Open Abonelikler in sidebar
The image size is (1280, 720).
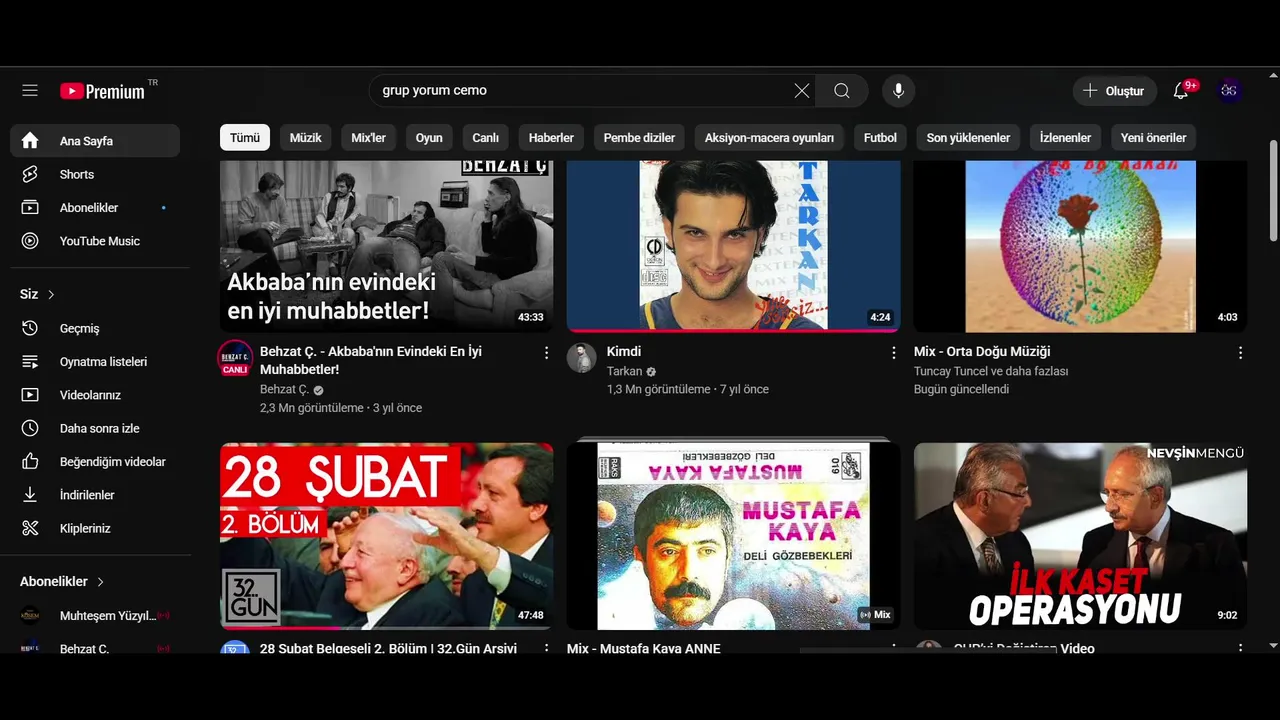(x=95, y=208)
